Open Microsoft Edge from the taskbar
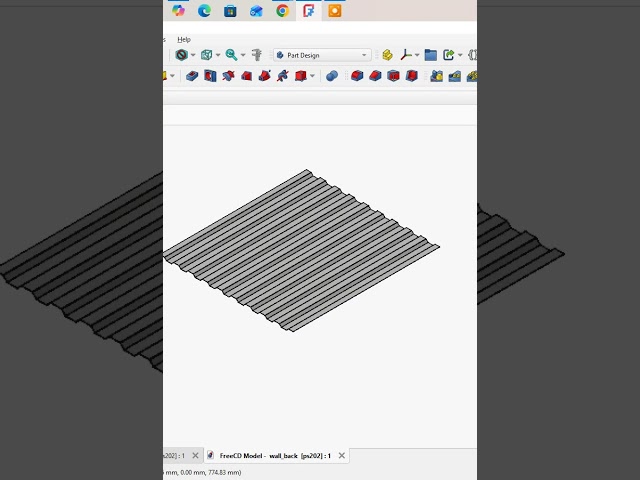Screen dimensions: 640x480 204,11
